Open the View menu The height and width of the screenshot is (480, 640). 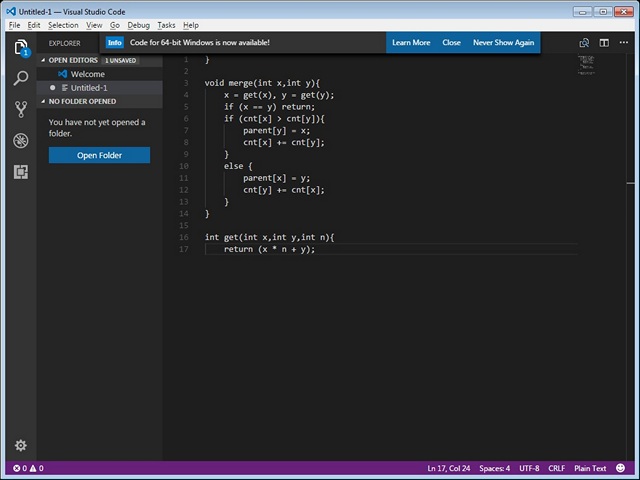click(94, 25)
